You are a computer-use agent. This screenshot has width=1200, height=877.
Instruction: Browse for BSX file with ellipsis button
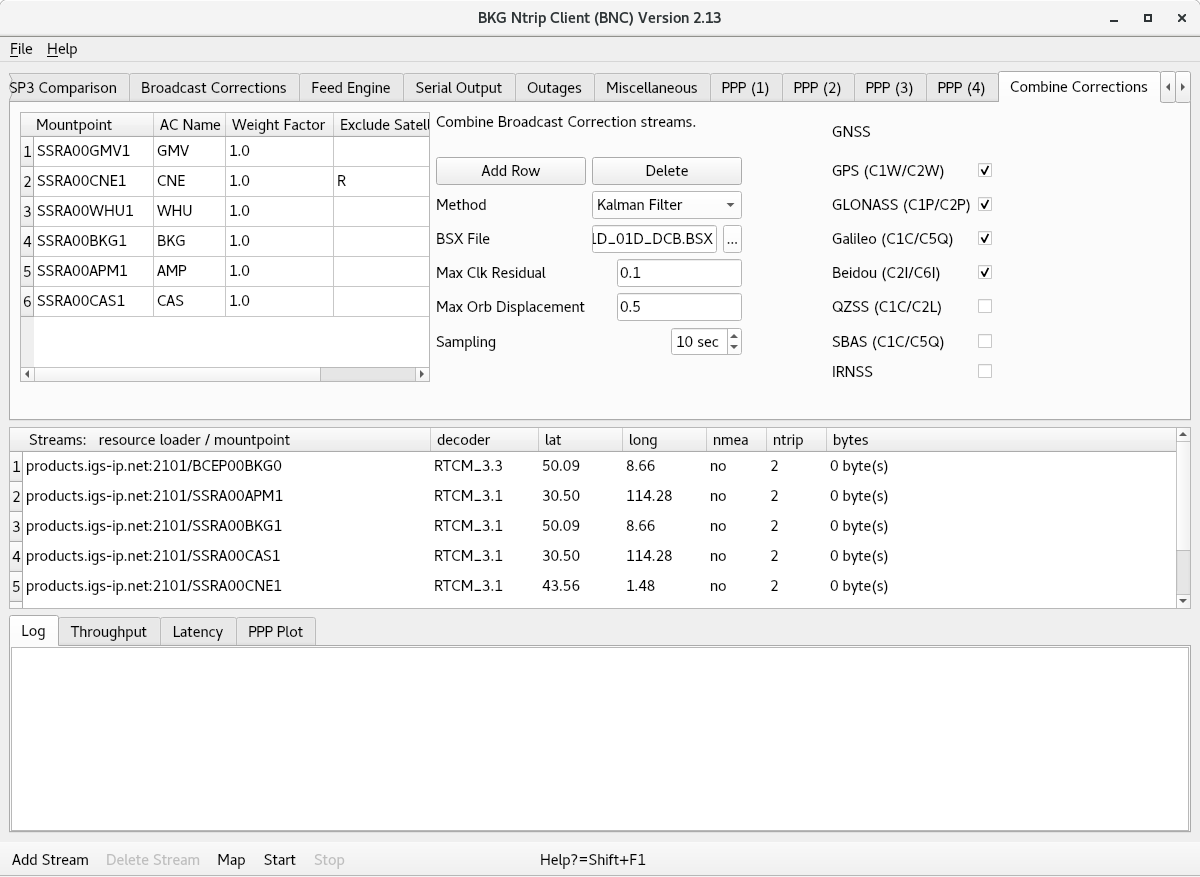732,239
